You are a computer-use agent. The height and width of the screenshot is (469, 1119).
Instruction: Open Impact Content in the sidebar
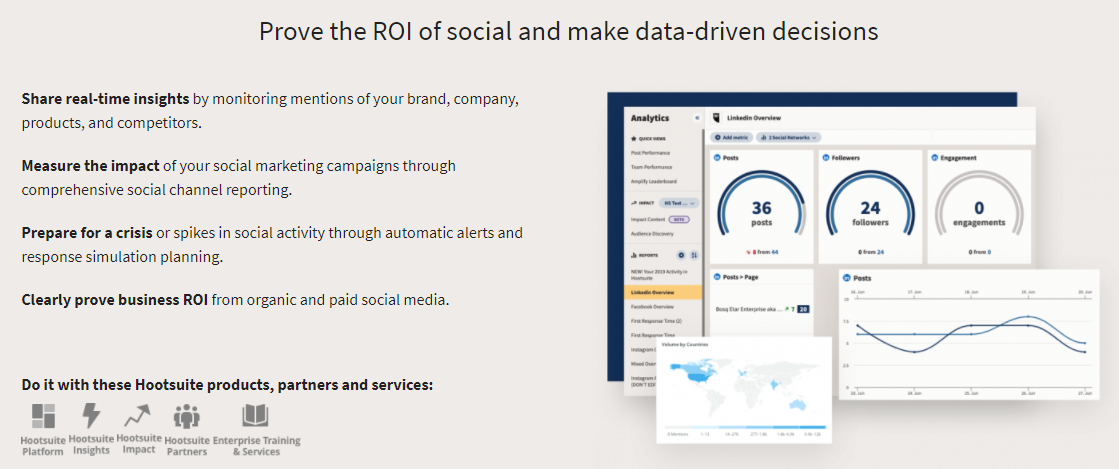pyautogui.click(x=648, y=219)
